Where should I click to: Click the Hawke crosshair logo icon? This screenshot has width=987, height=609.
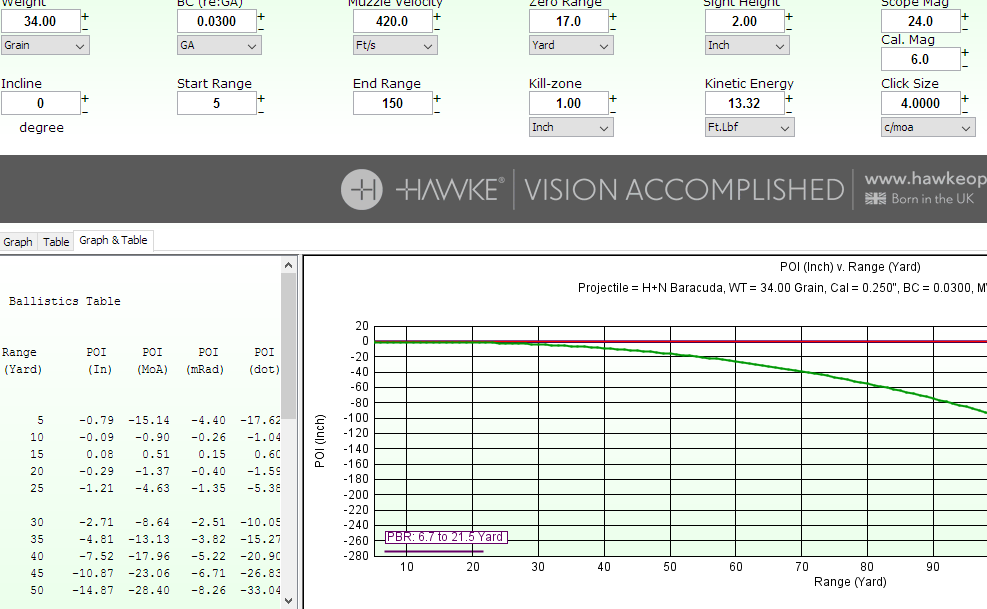click(362, 189)
